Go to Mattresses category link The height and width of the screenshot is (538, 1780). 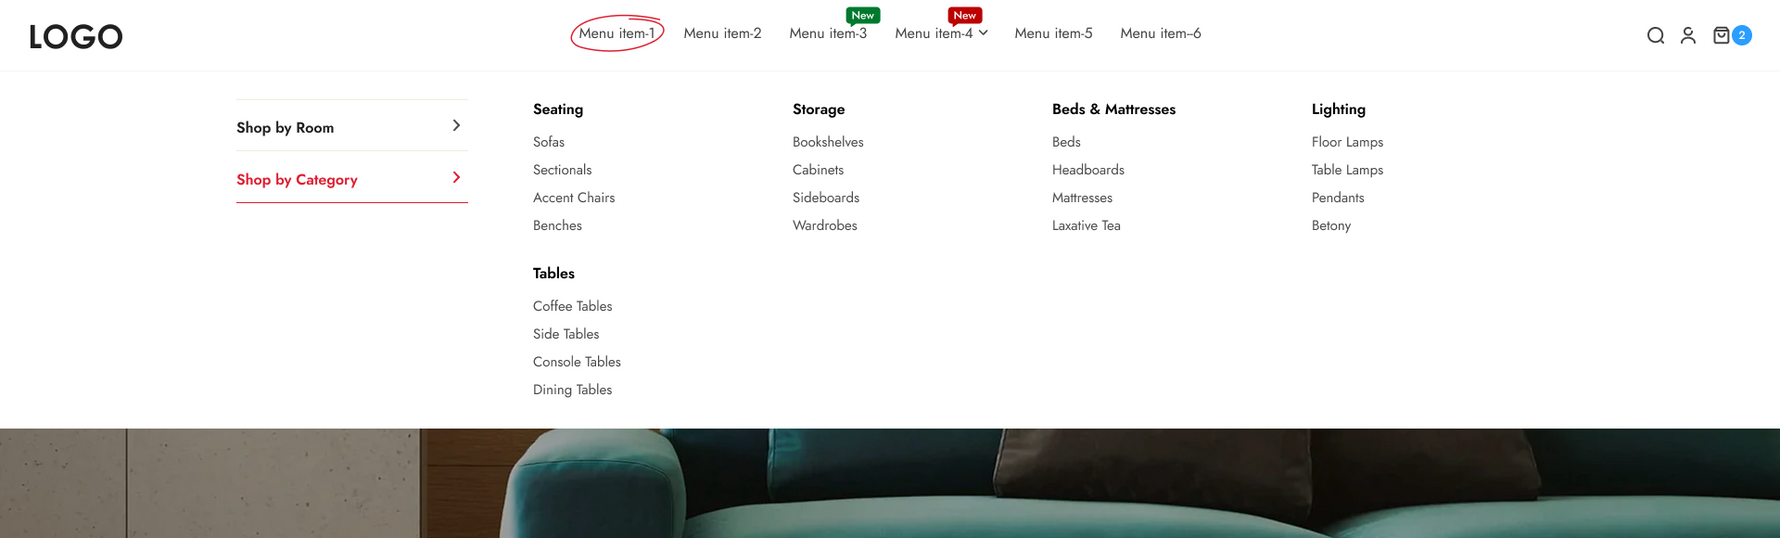pyautogui.click(x=1081, y=198)
